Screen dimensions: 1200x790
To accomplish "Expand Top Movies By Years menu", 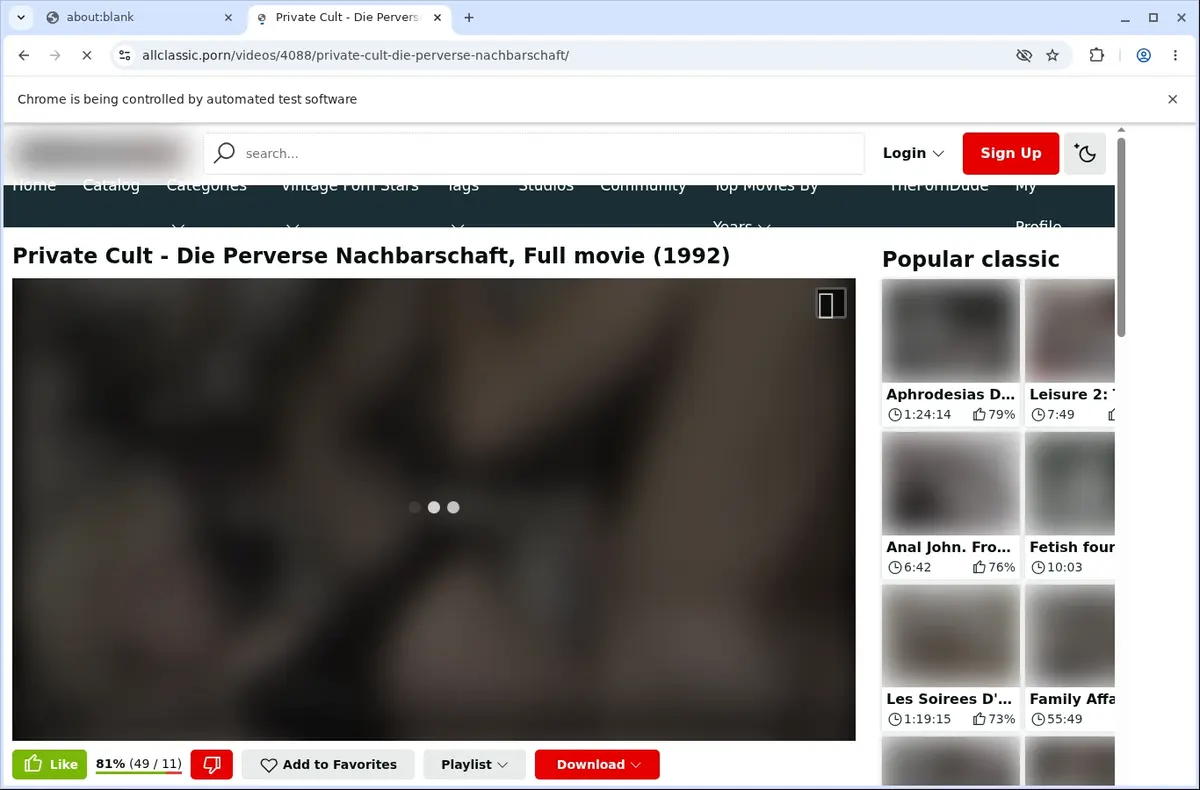I will pyautogui.click(x=765, y=205).
